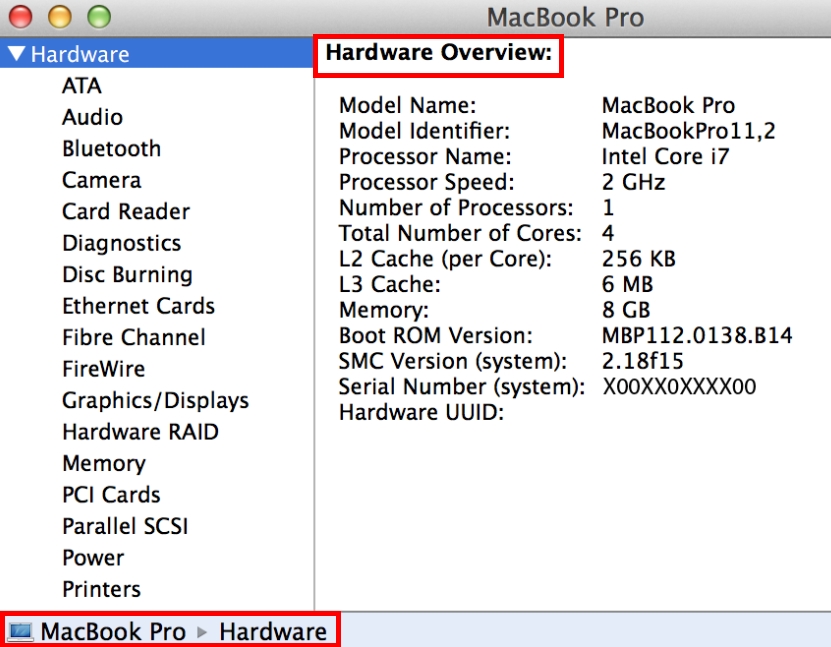
Task: Click the green zoom window button
Action: (x=99, y=17)
